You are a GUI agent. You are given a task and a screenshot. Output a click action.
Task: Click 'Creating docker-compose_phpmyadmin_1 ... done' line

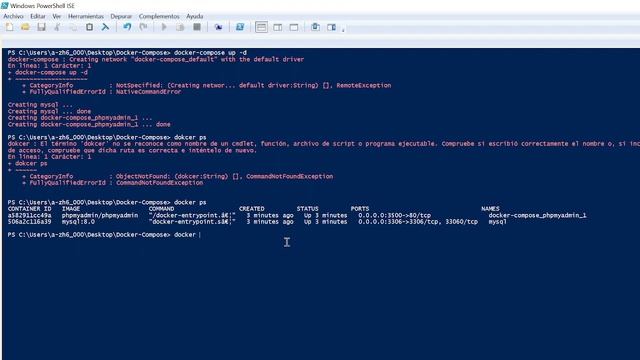click(89, 124)
